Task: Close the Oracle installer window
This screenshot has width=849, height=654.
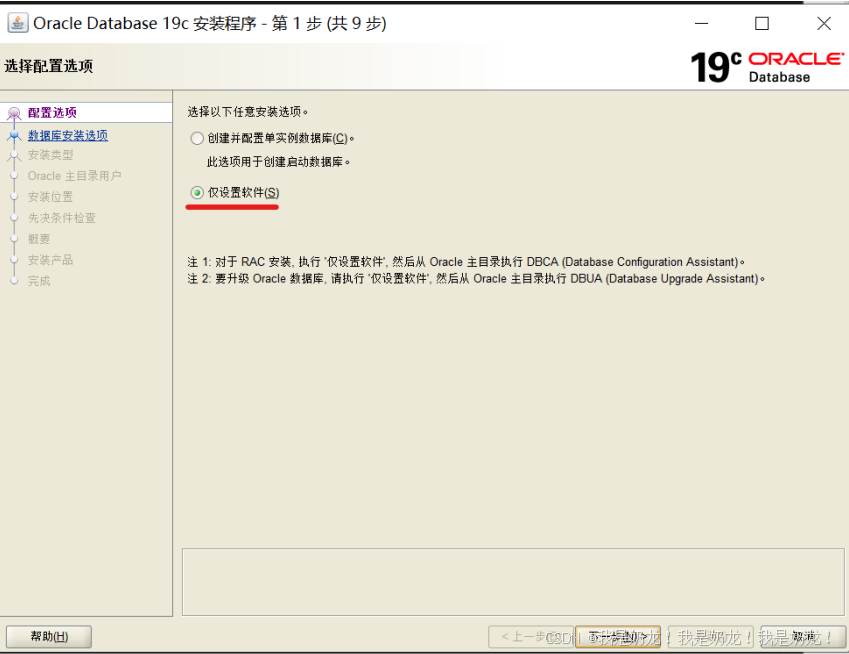Action: 824,23
